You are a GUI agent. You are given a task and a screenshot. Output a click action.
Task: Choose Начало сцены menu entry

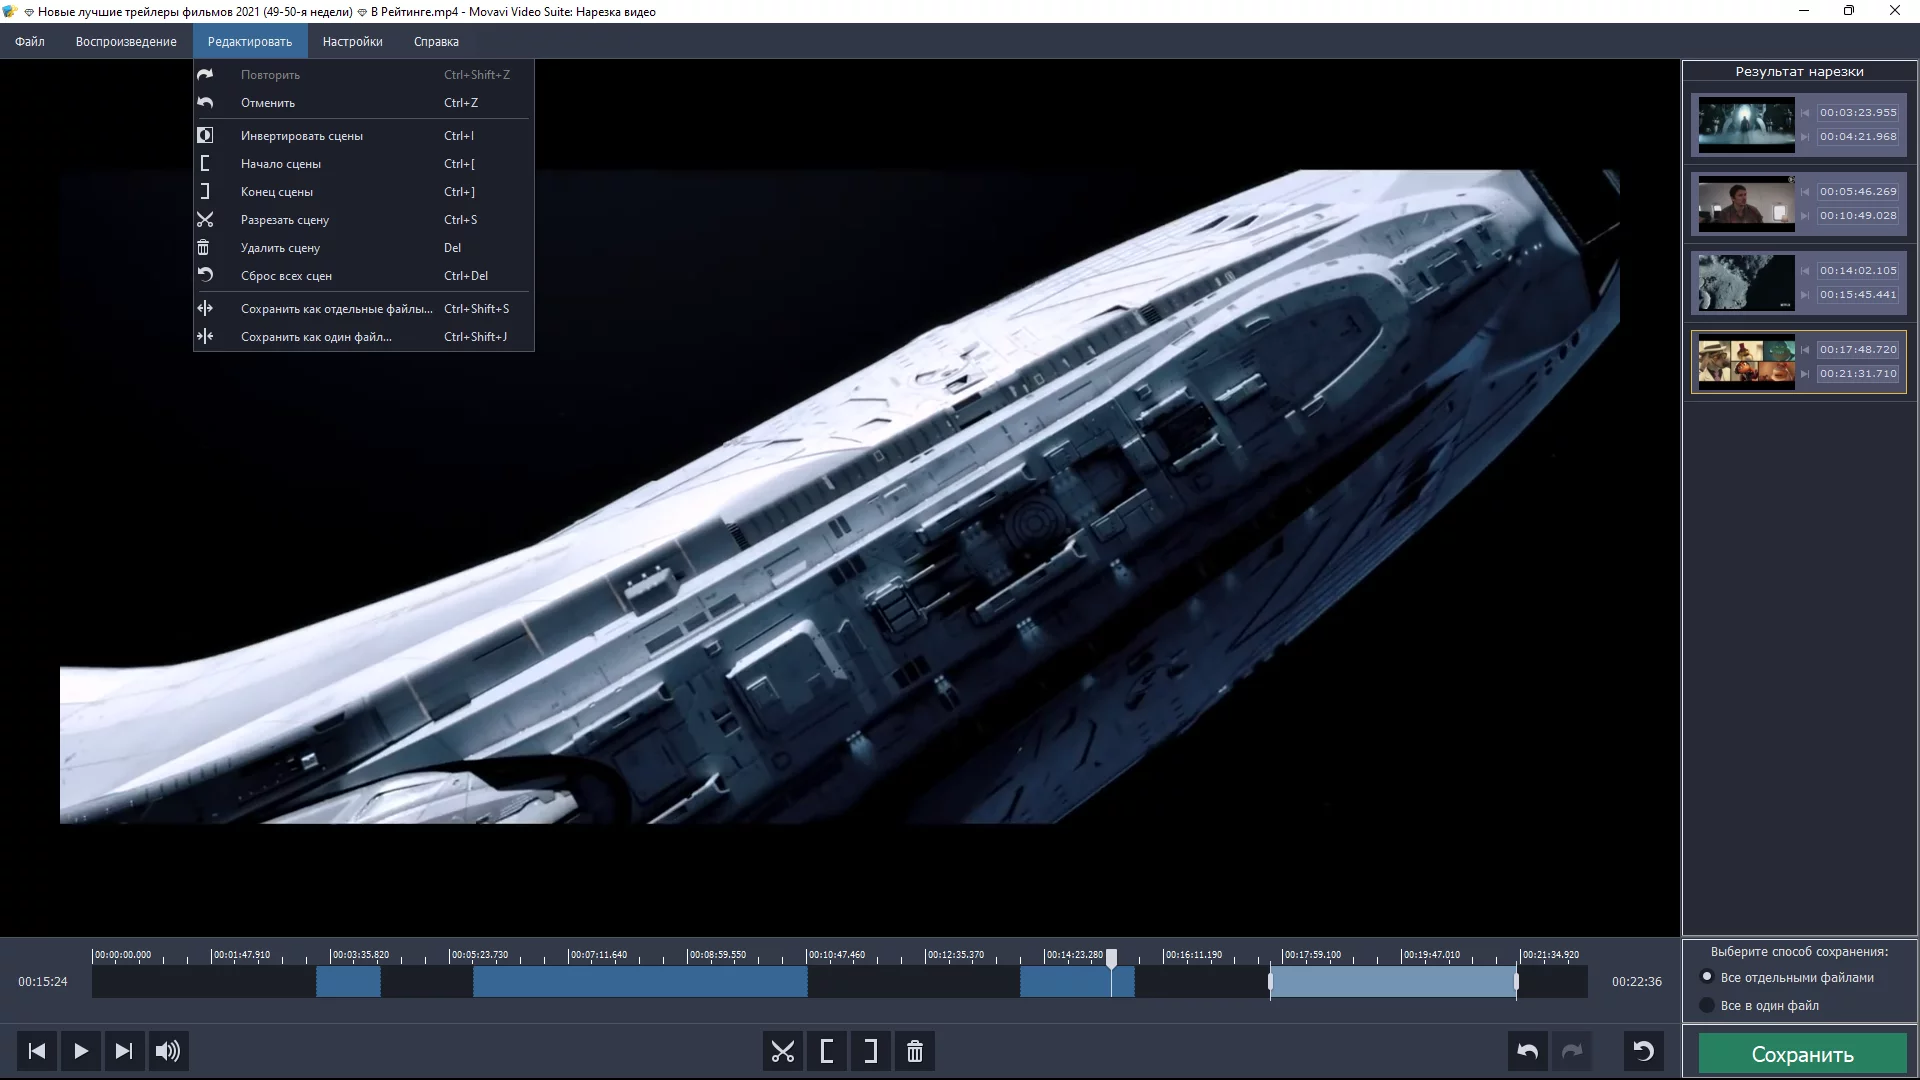point(364,164)
